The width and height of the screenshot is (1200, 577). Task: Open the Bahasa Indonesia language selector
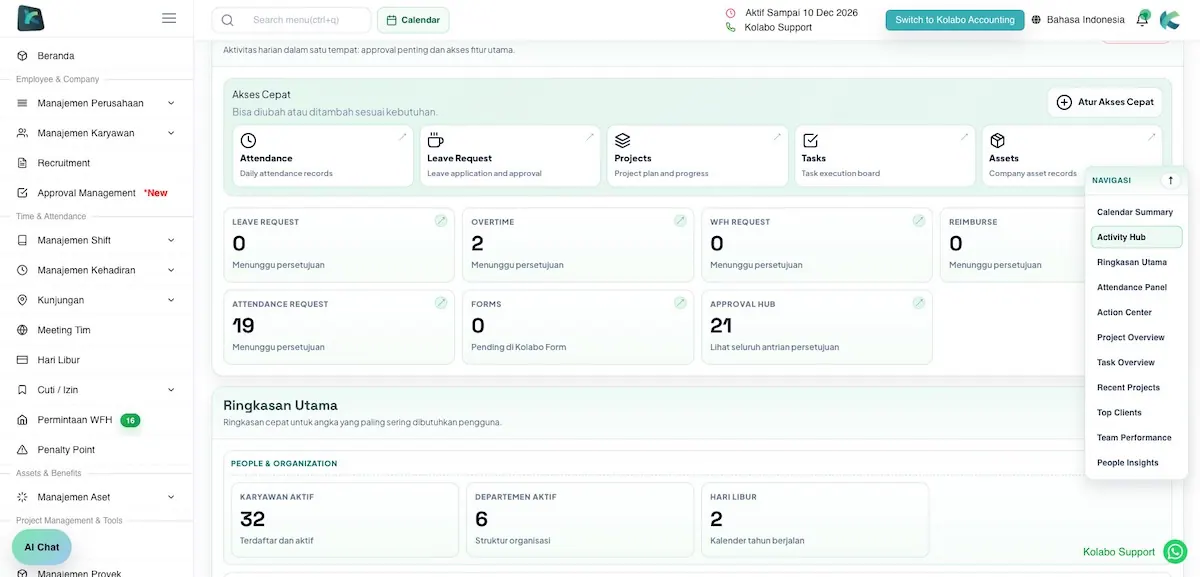[1077, 20]
